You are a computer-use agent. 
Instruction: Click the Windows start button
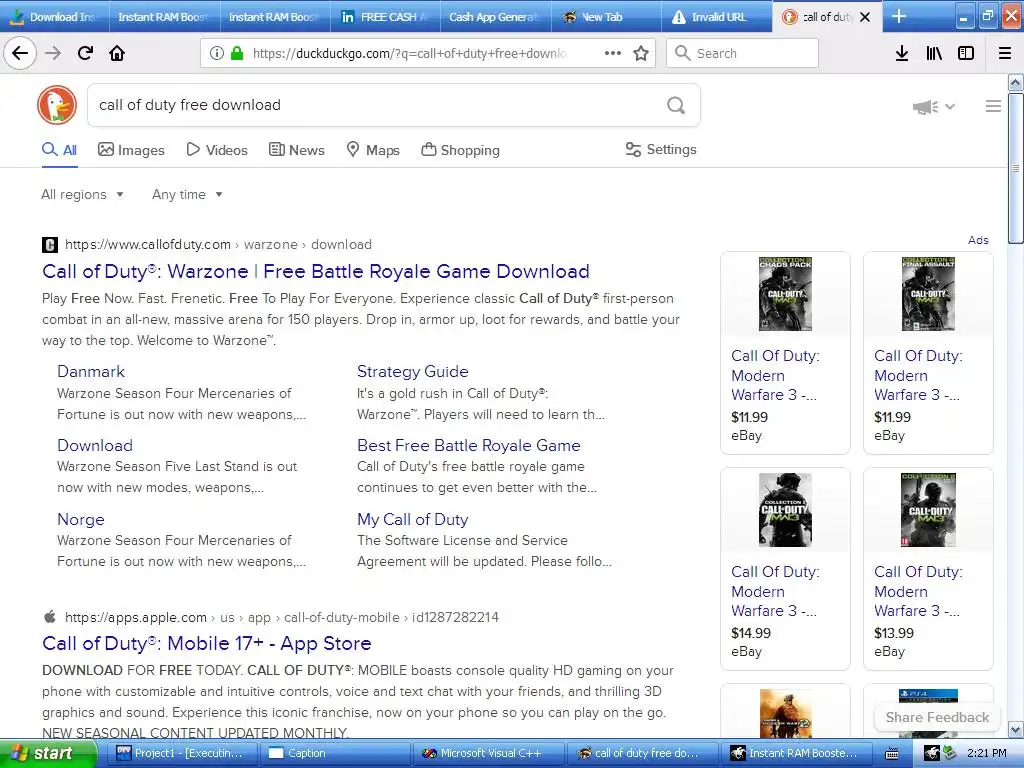coord(48,754)
